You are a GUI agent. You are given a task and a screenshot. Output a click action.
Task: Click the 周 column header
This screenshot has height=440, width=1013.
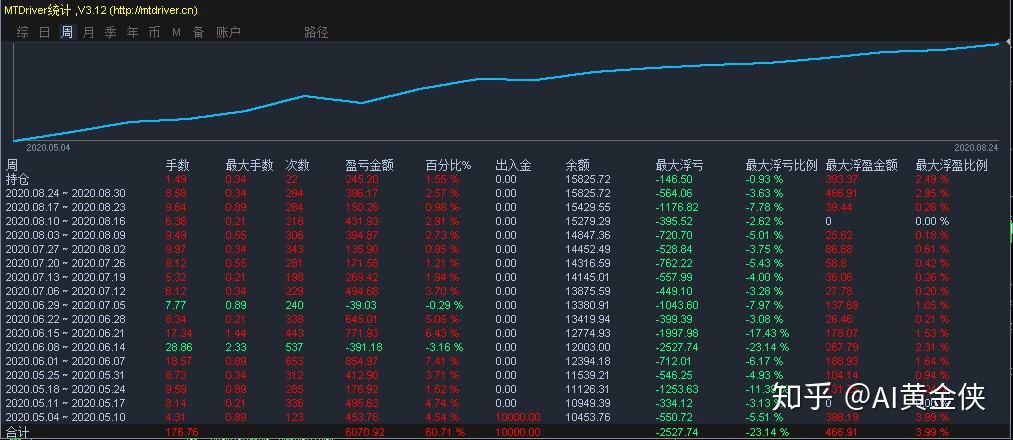pyautogui.click(x=12, y=165)
